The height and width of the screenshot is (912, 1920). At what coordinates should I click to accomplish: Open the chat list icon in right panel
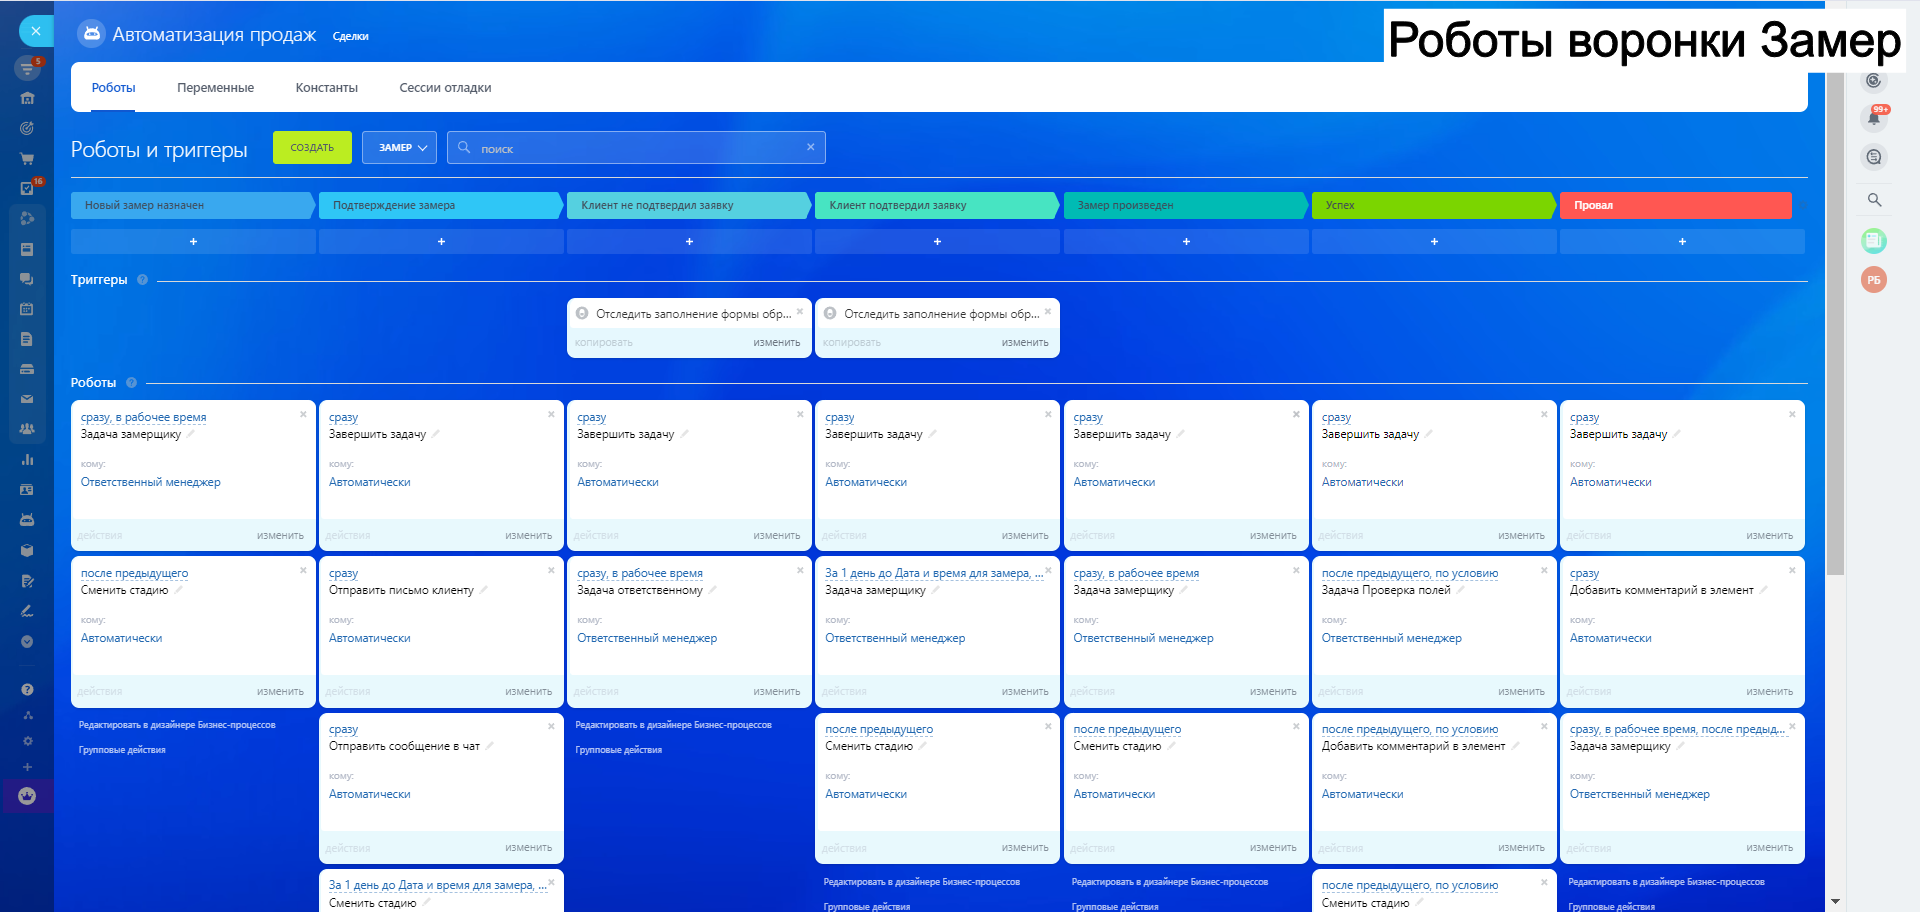tap(1874, 157)
